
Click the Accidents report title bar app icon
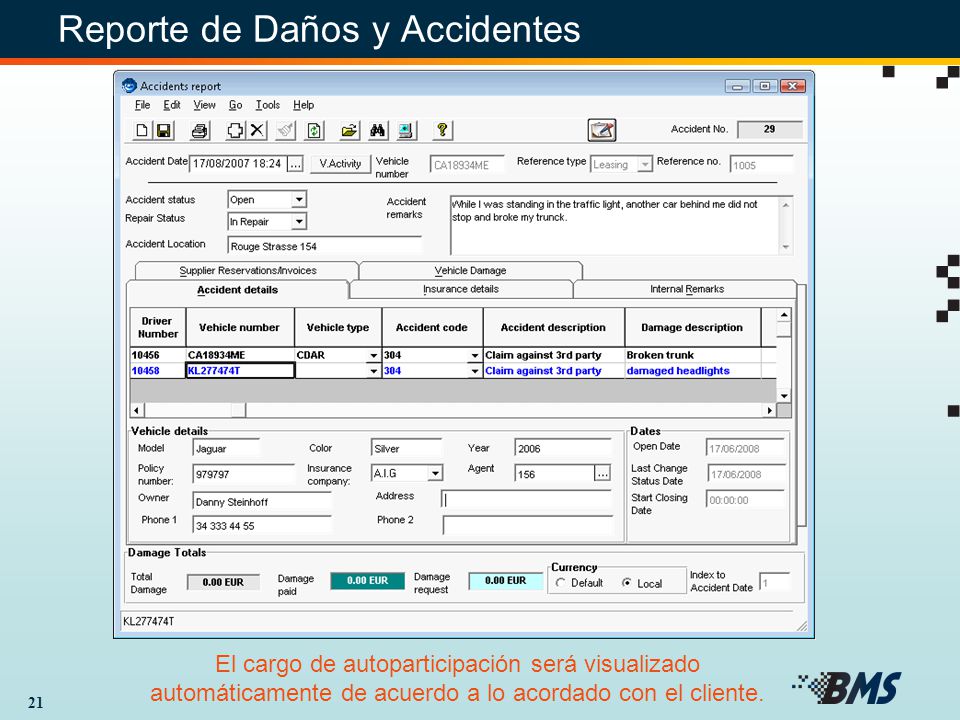click(x=129, y=86)
